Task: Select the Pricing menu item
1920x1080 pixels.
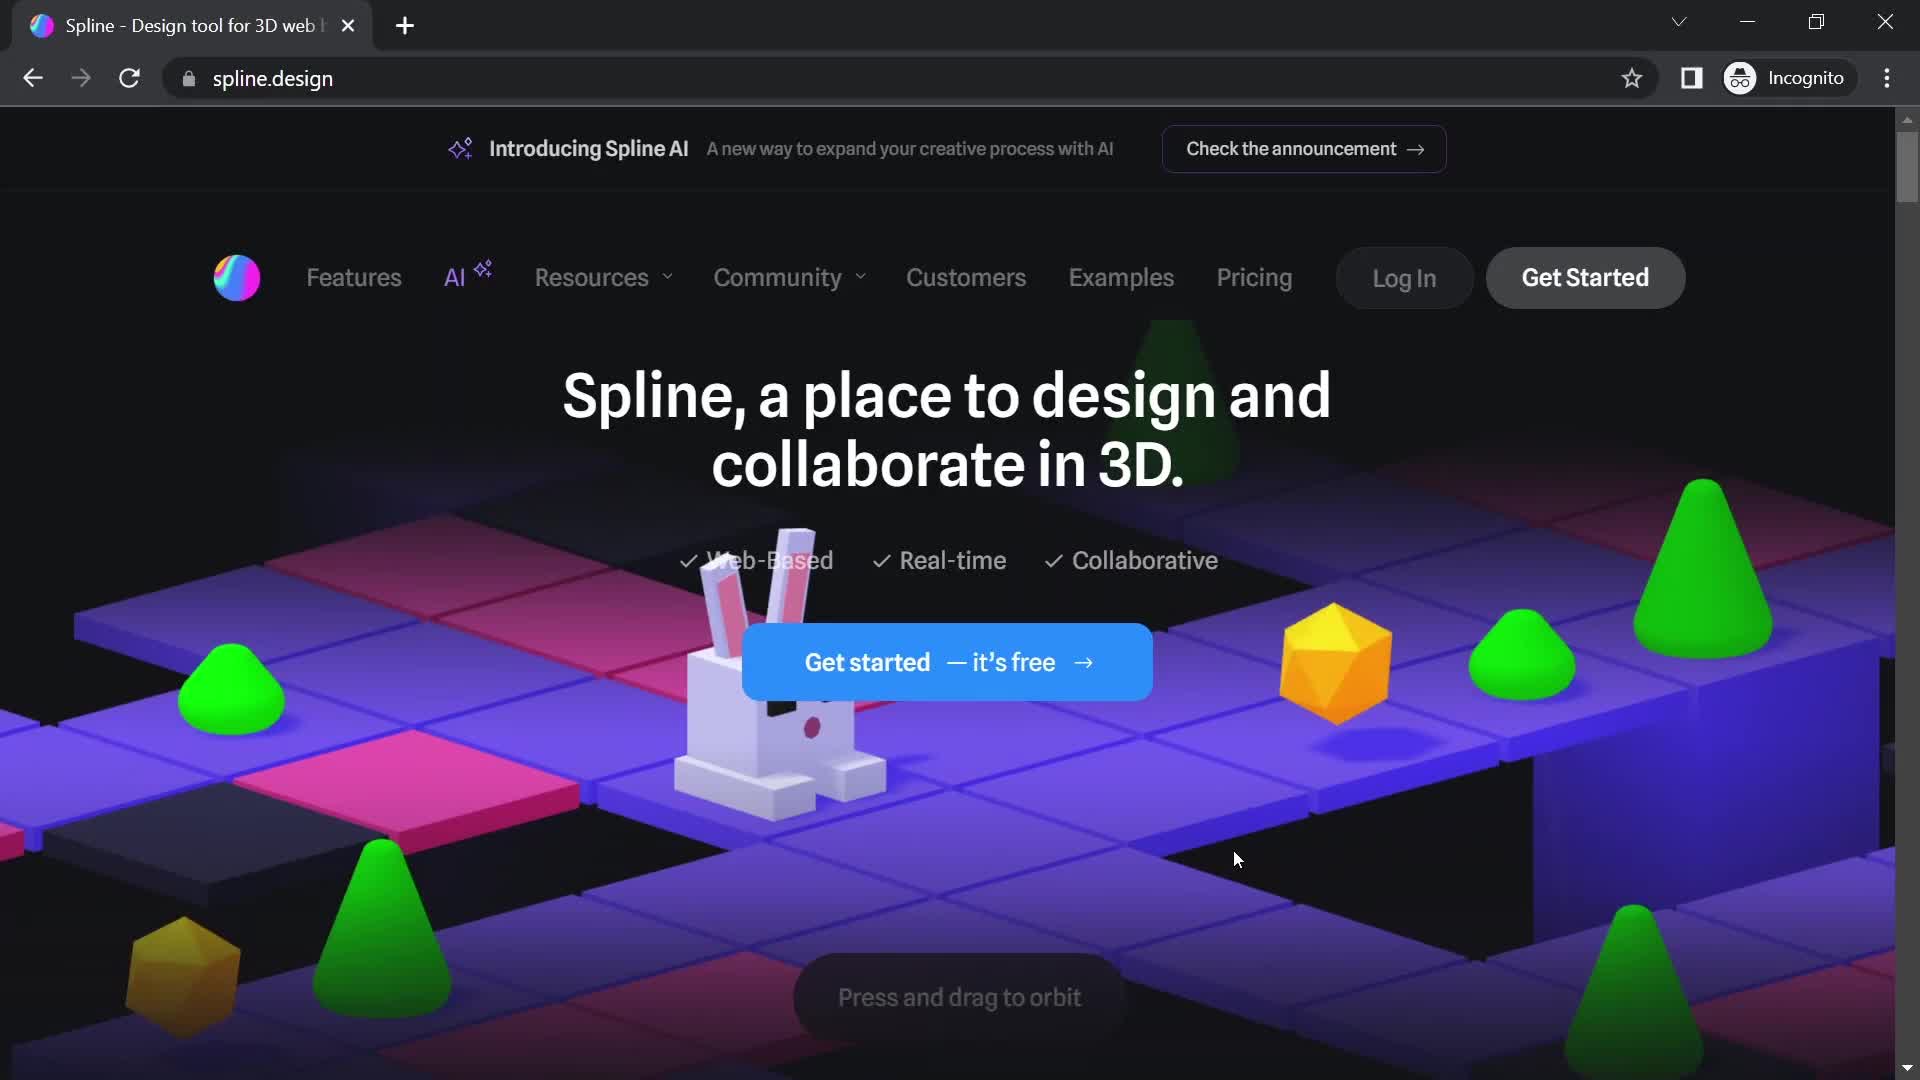Action: click(x=1254, y=277)
